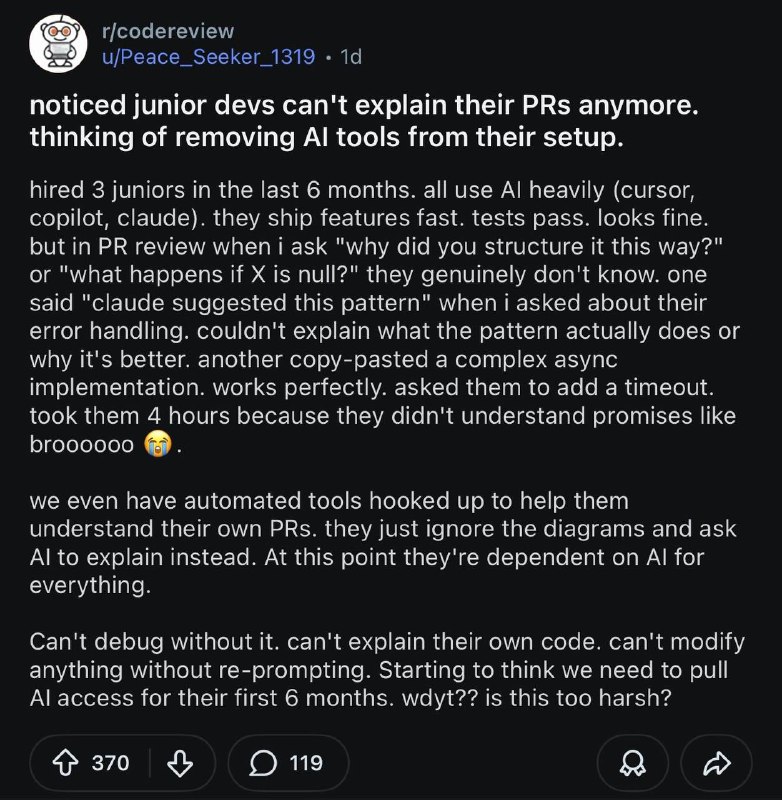Open the post via its bold title

pyautogui.click(x=364, y=121)
